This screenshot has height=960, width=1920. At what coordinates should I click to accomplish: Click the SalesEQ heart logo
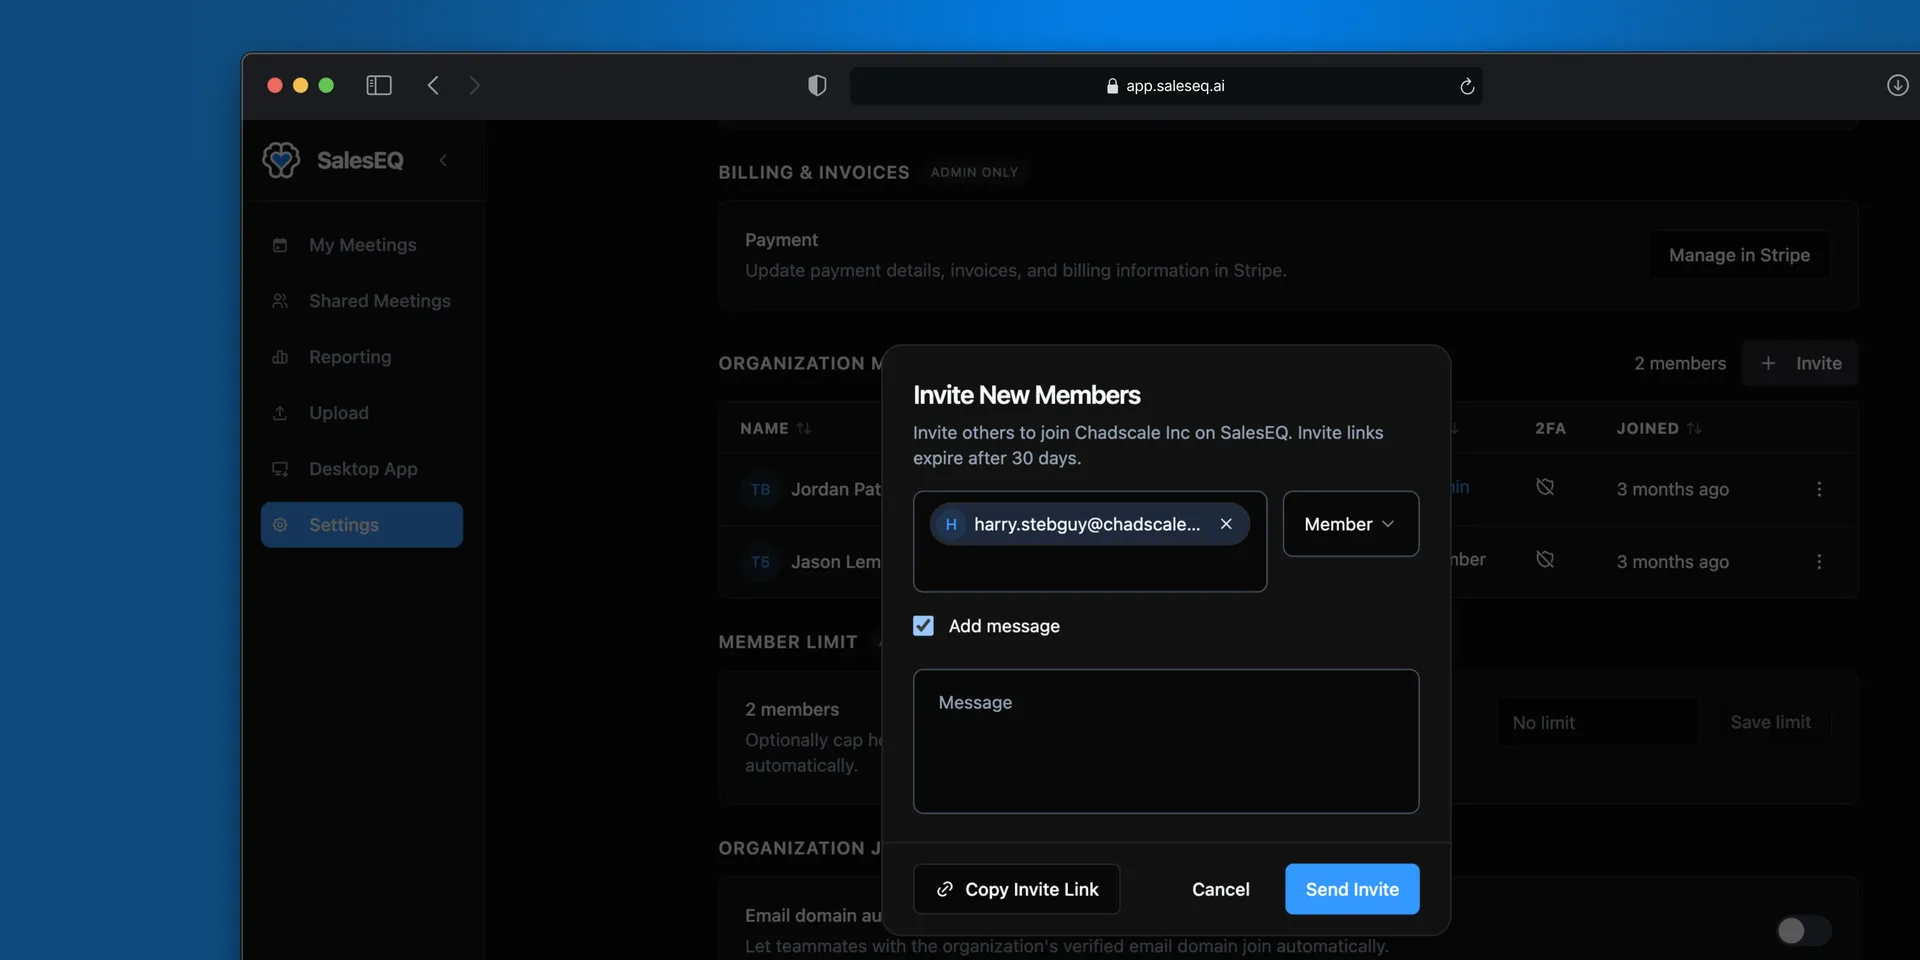(281, 160)
